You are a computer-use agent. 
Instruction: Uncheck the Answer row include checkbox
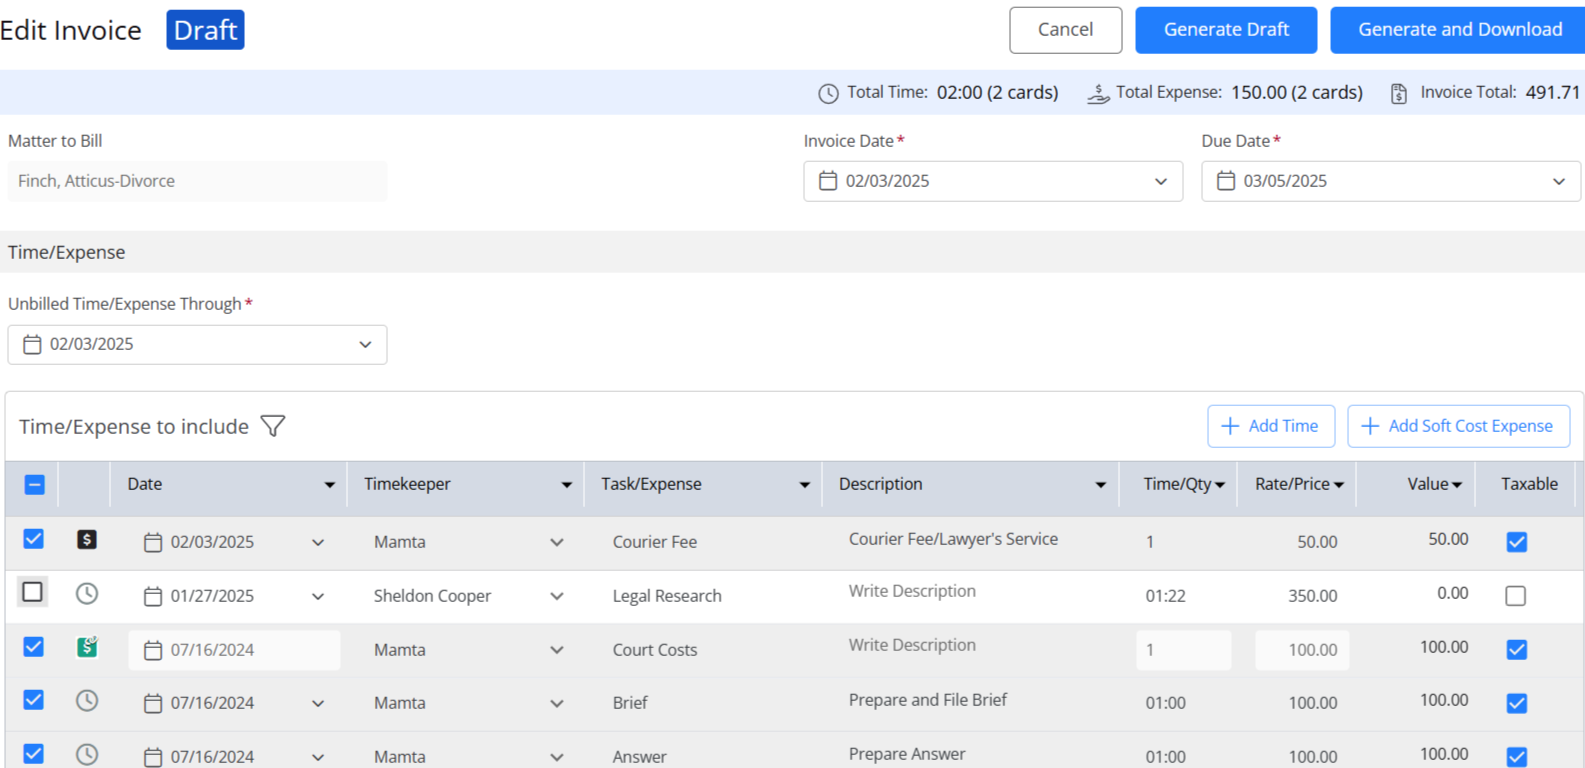tap(33, 753)
